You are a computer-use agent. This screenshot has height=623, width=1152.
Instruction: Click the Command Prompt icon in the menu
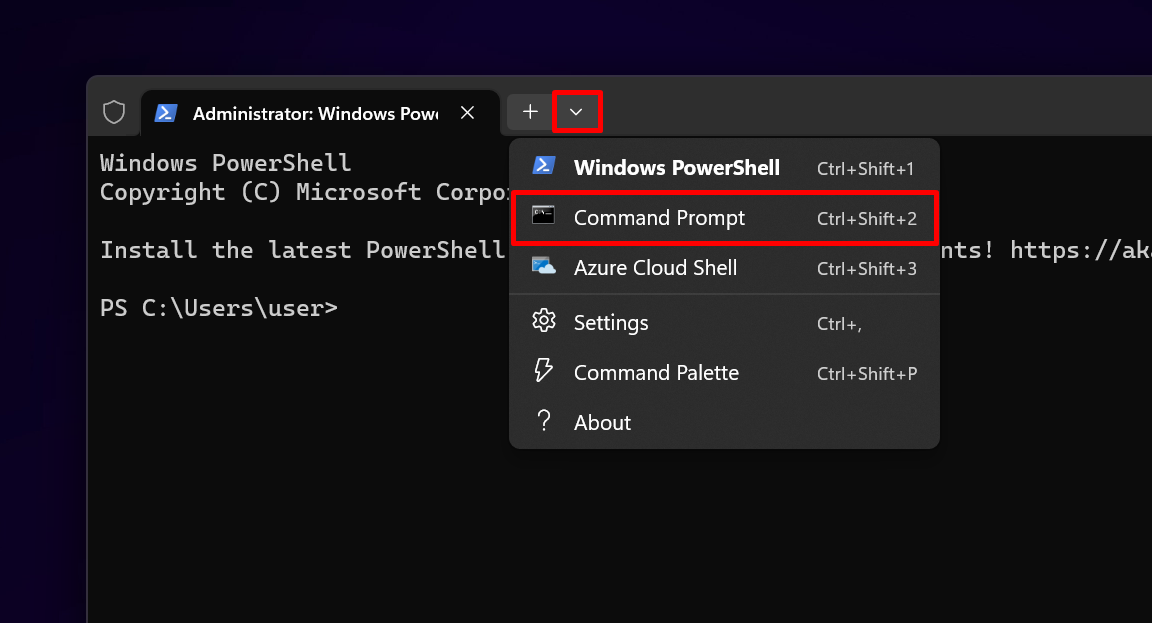tap(543, 216)
